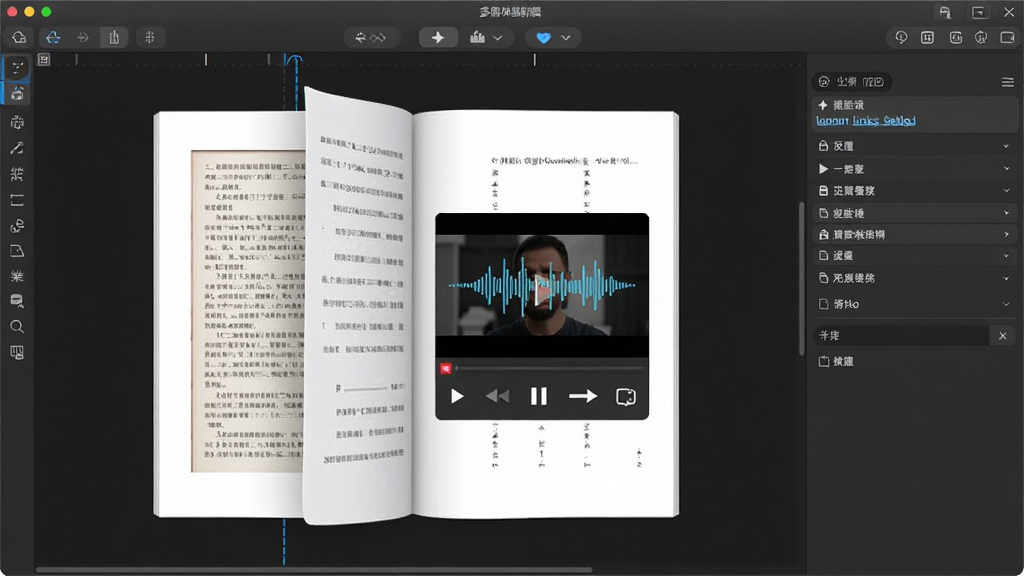Click the video progress bar track

(x=550, y=368)
